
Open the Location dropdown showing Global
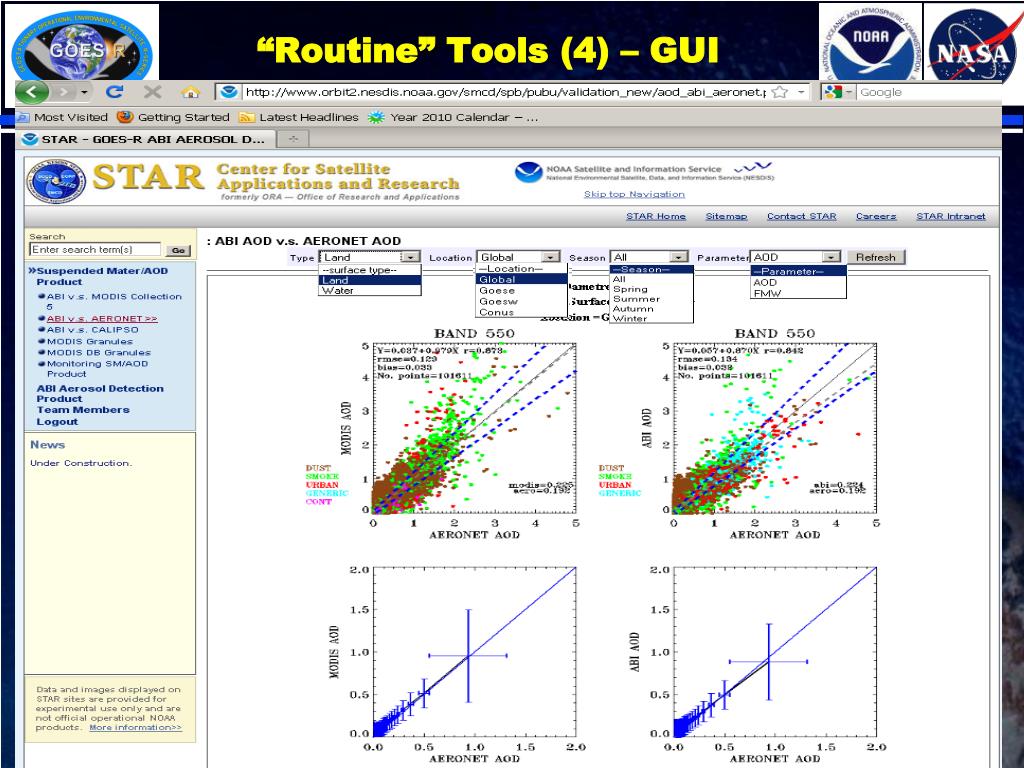pos(519,257)
